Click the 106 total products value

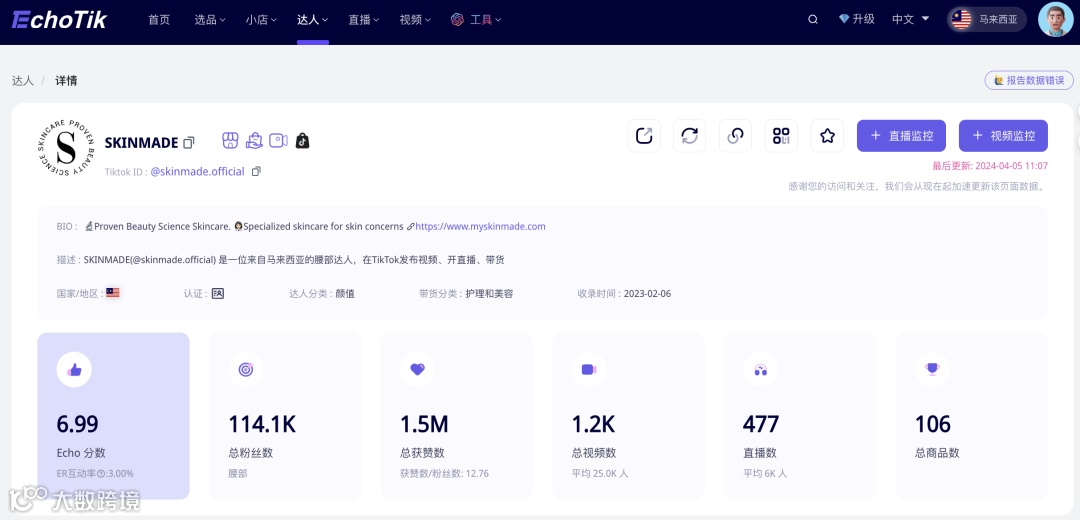(x=933, y=424)
